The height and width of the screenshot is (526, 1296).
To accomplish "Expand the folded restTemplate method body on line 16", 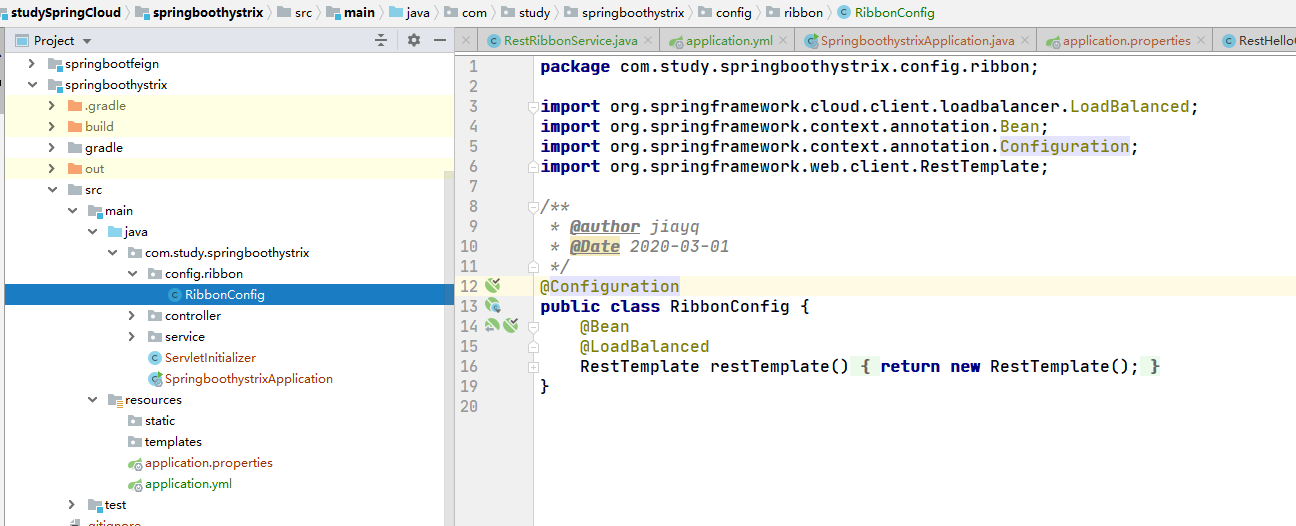I will tap(533, 367).
